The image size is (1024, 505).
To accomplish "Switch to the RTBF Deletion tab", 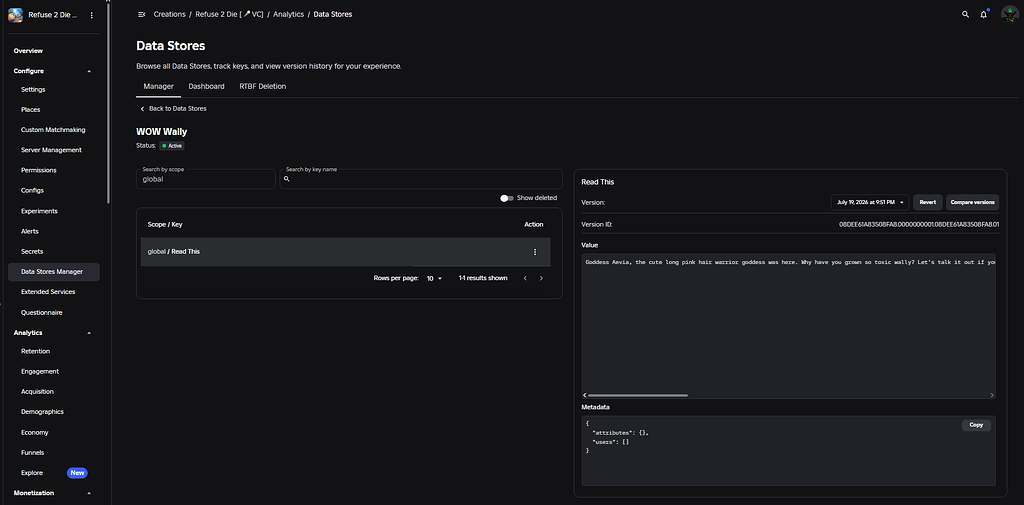I will (x=263, y=86).
